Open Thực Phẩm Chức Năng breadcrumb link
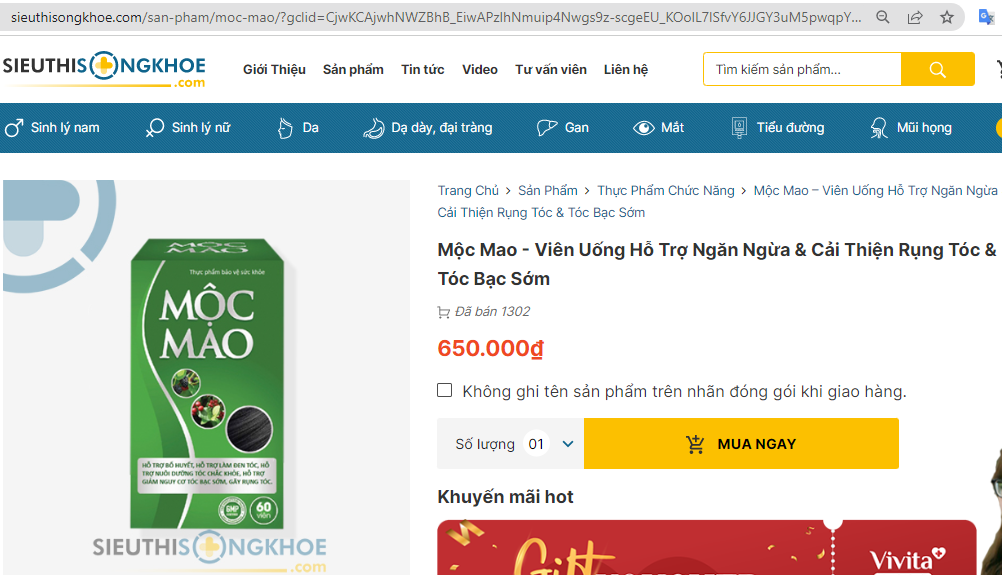Viewport: 1002px width, 575px height. [665, 190]
